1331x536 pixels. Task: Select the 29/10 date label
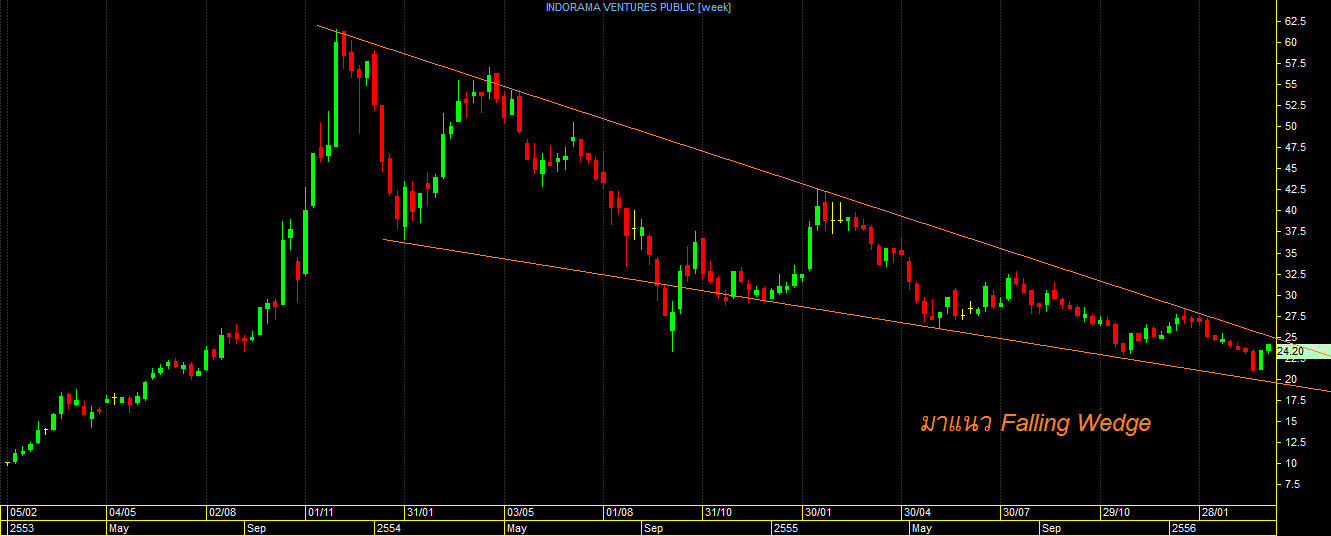[x=1116, y=512]
